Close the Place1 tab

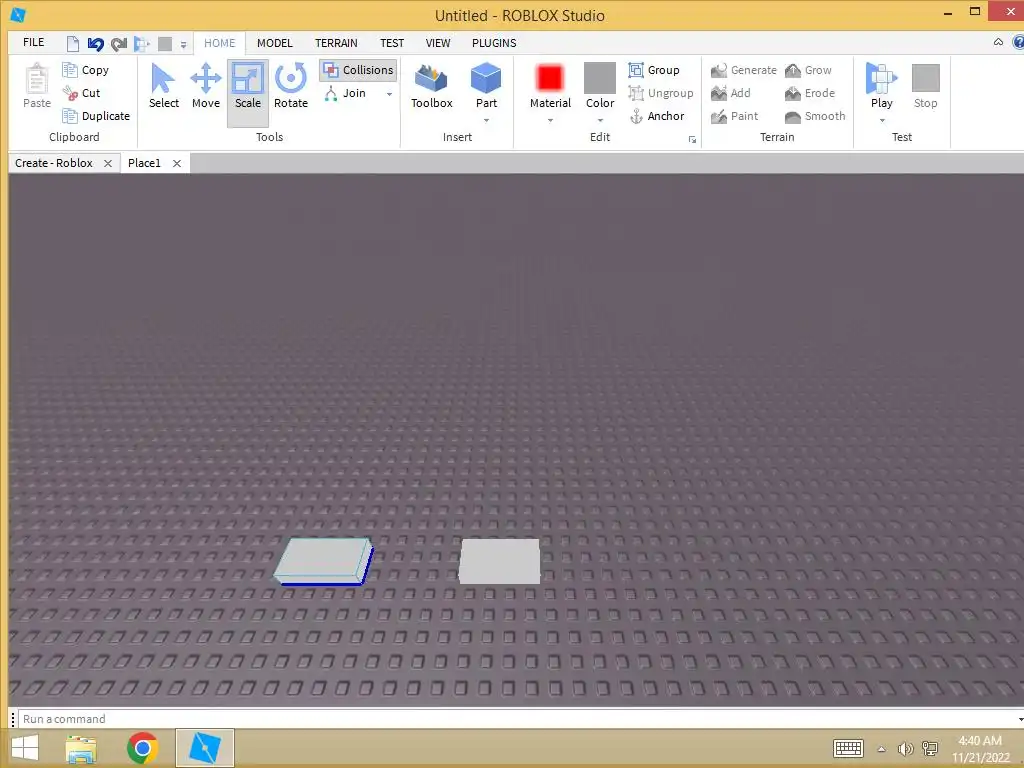click(x=176, y=163)
